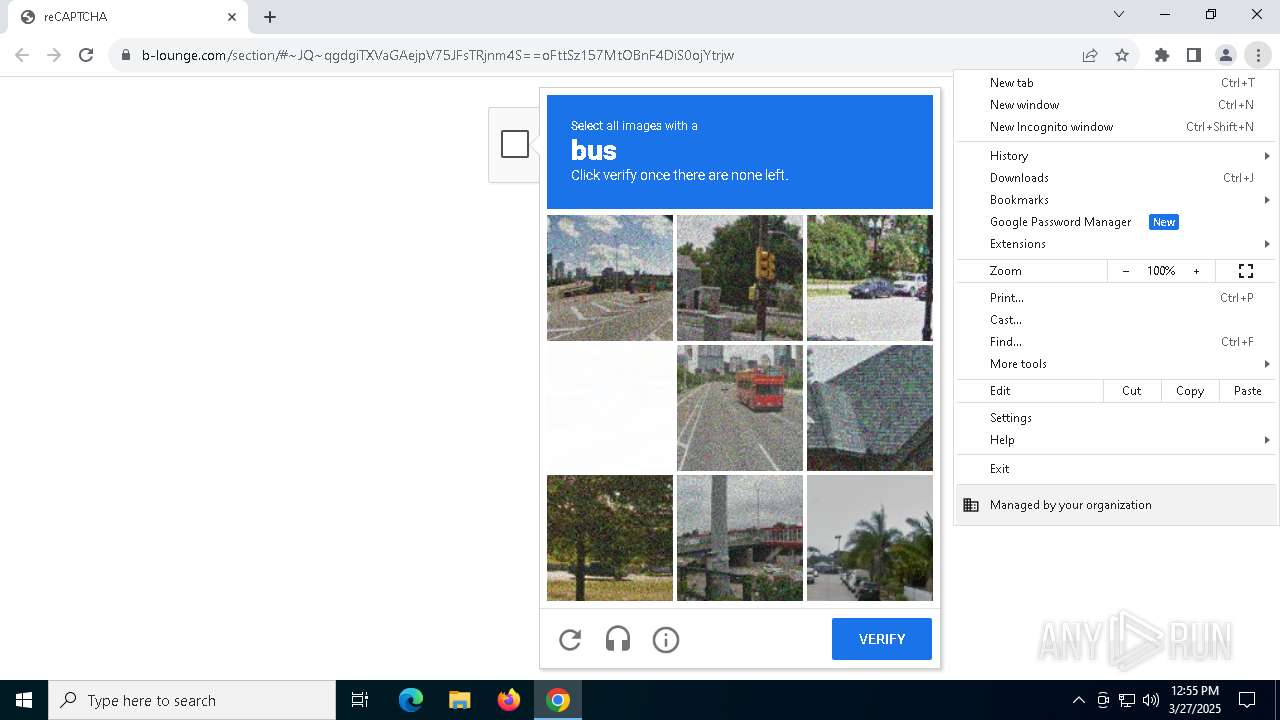Choose Find from the menu
The image size is (1280, 720).
(1116, 342)
